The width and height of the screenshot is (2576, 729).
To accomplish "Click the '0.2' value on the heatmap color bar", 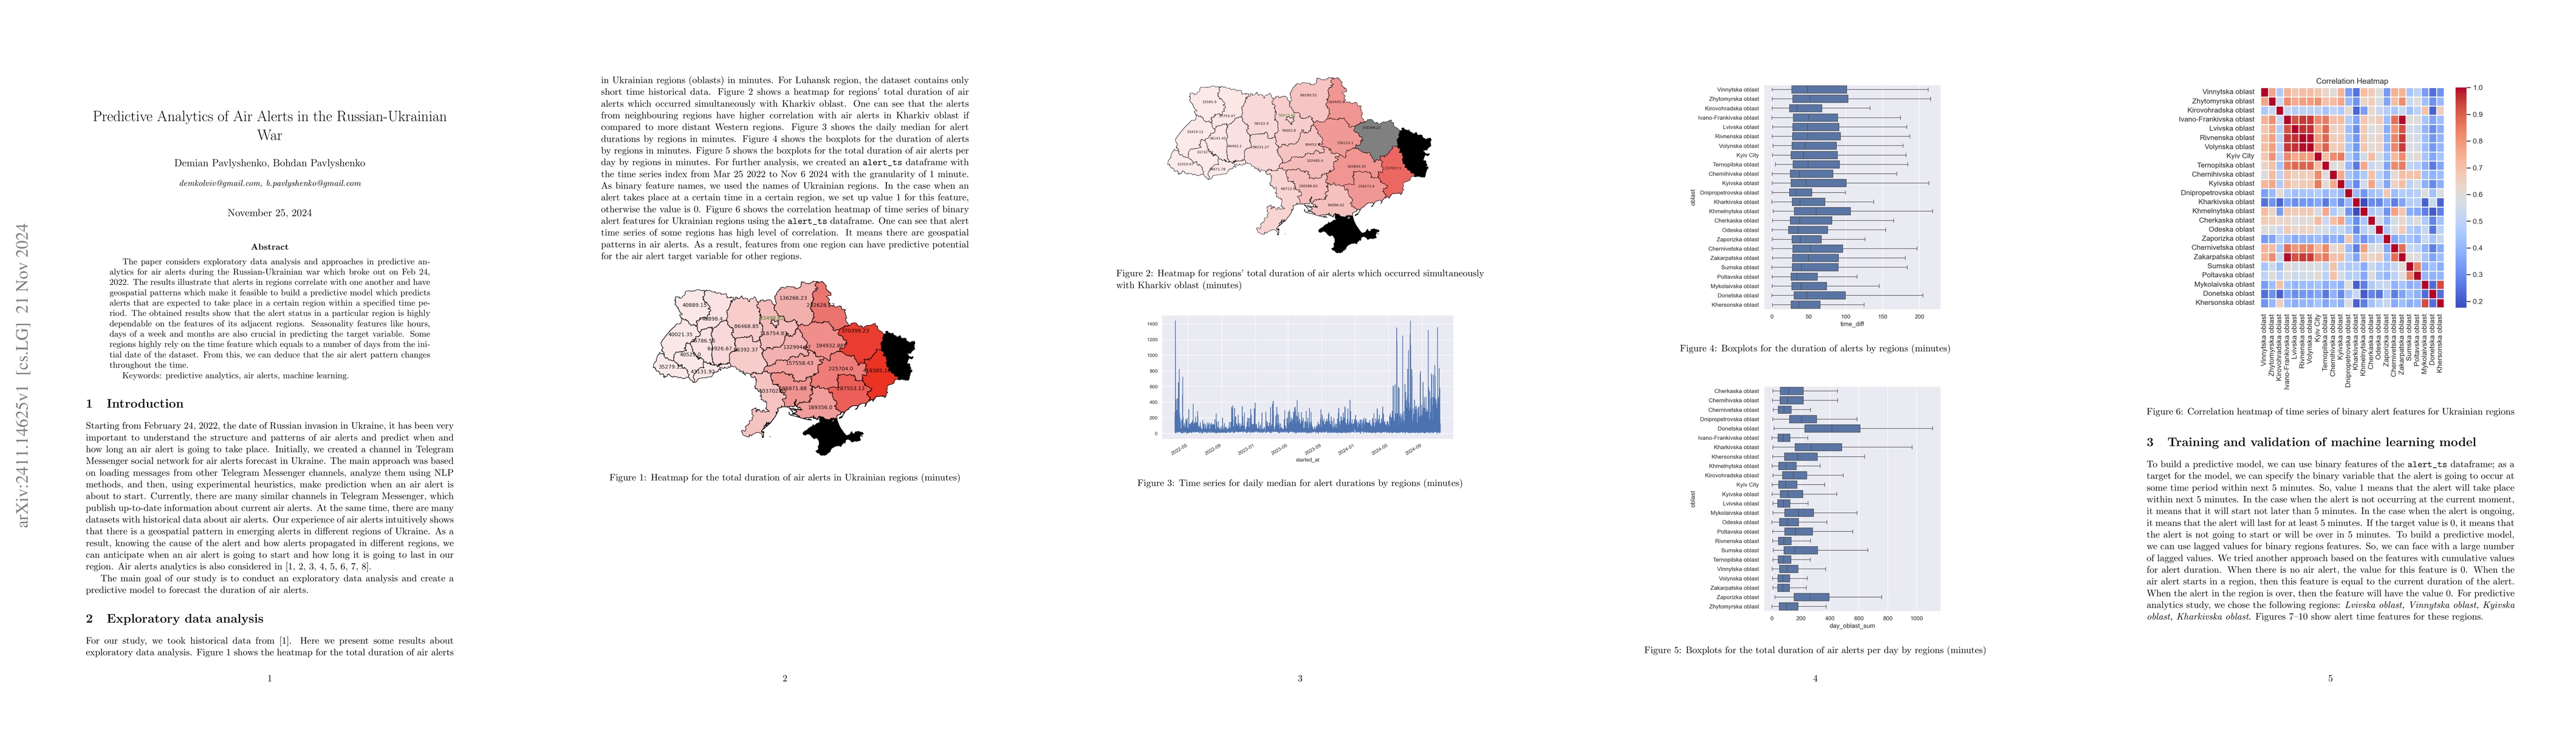I will tap(2478, 301).
